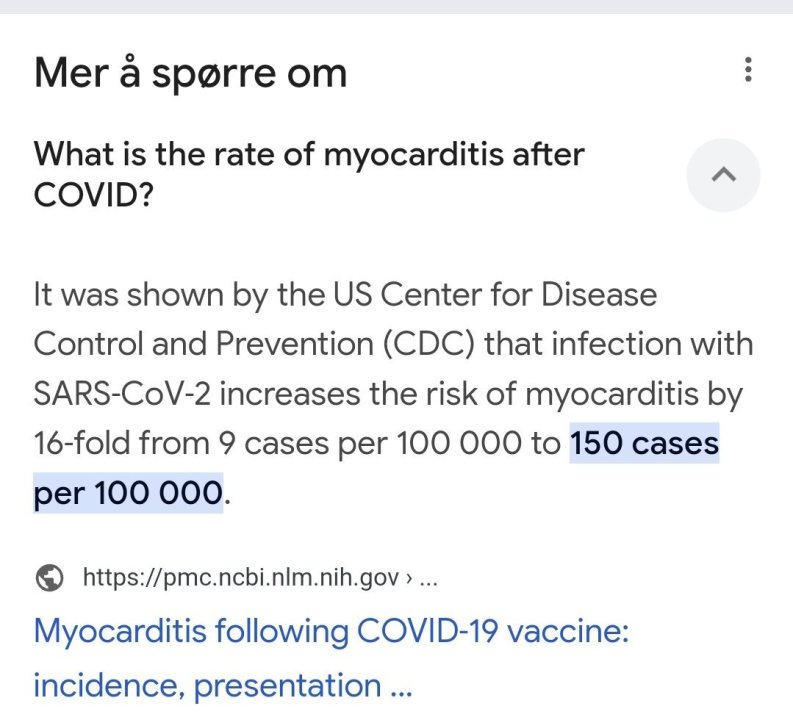Image resolution: width=793 pixels, height=720 pixels.
Task: Open 'Myocarditis following COVID-19 vaccine' result link
Action: pyautogui.click(x=330, y=632)
